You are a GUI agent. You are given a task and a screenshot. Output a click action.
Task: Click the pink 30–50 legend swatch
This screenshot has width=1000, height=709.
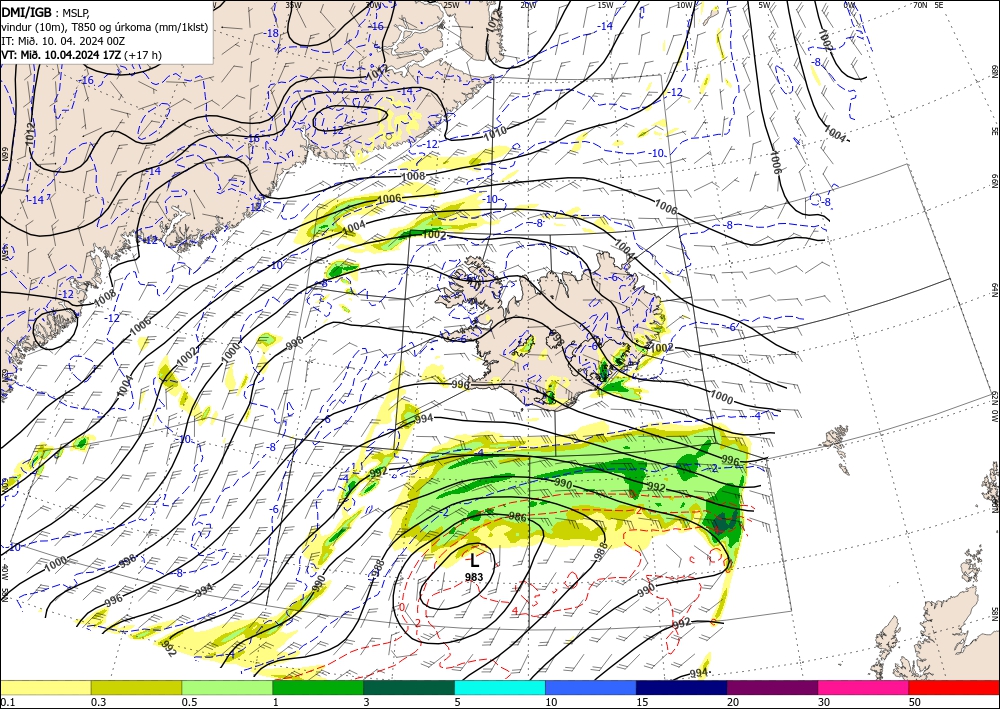pos(864,687)
